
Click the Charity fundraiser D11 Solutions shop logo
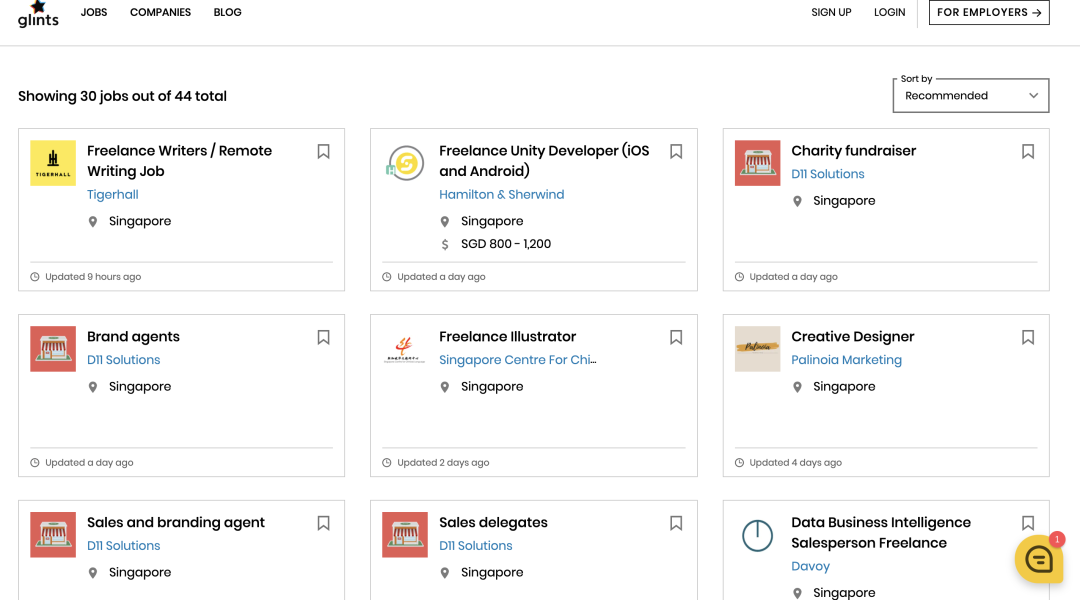(758, 163)
